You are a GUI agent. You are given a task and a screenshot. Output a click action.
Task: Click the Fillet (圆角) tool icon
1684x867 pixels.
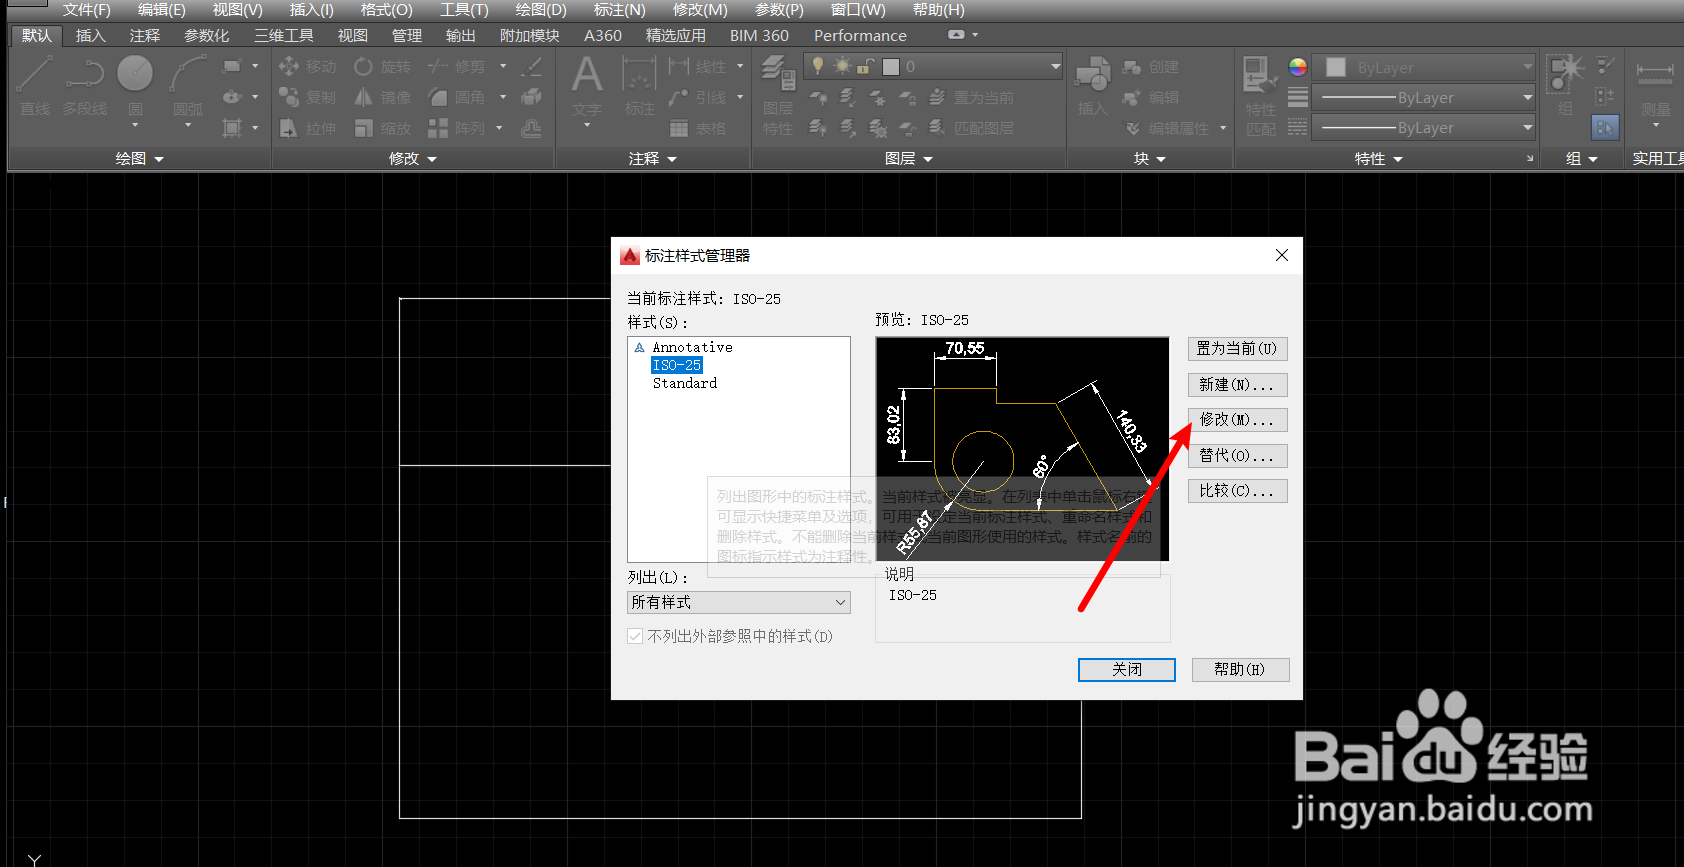[438, 97]
